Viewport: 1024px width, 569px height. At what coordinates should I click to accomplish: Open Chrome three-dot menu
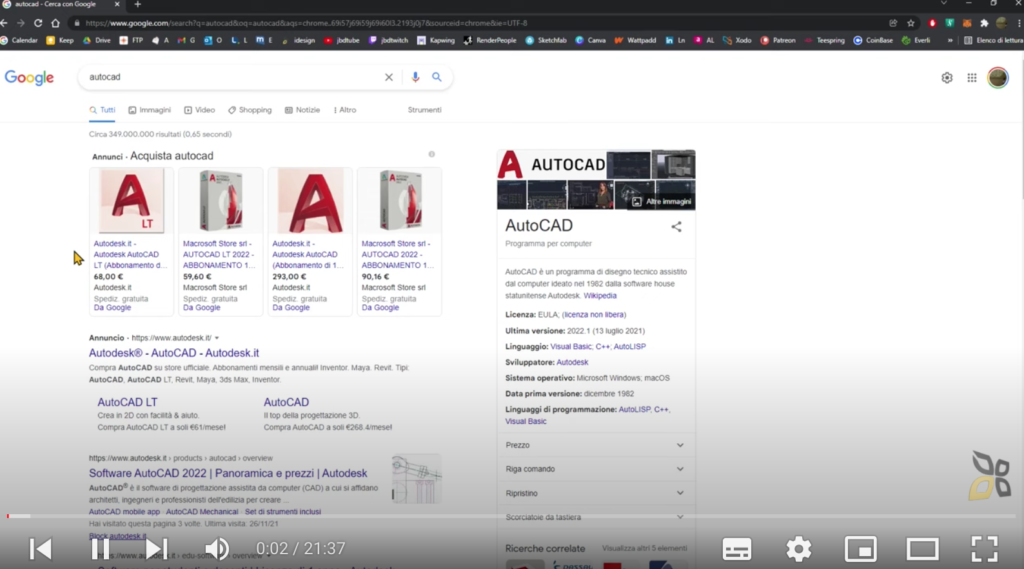pos(1019,23)
